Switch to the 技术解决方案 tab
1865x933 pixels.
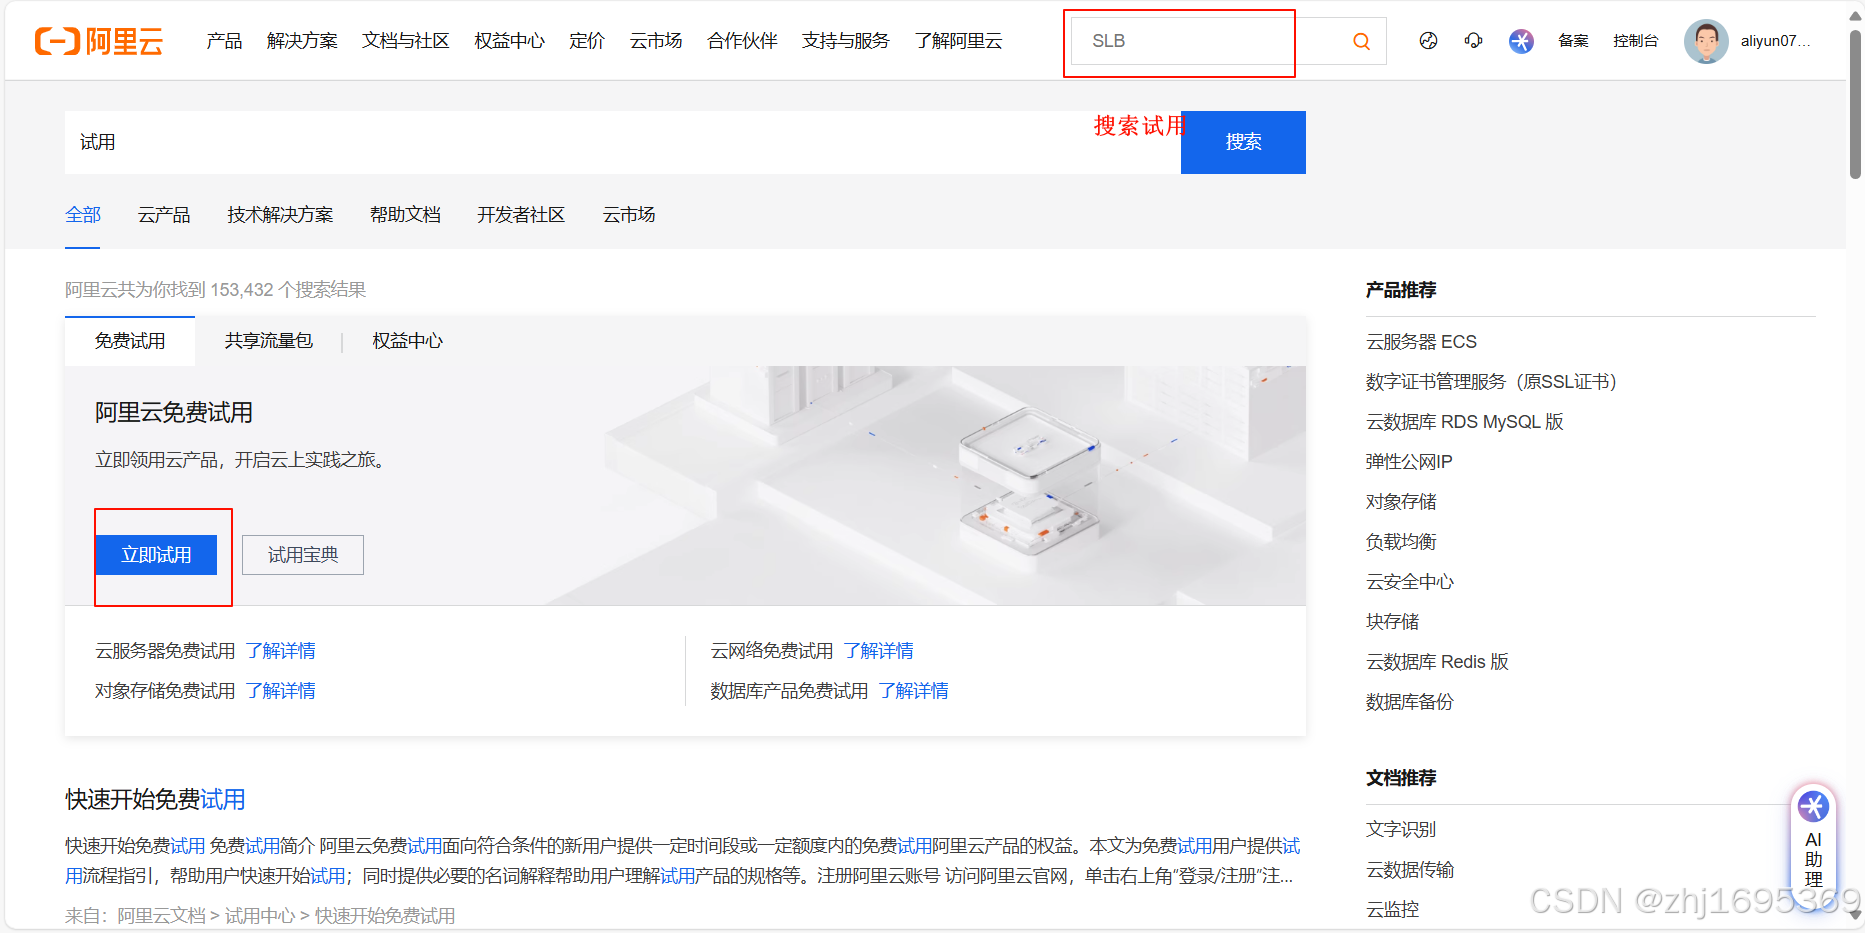pyautogui.click(x=280, y=215)
